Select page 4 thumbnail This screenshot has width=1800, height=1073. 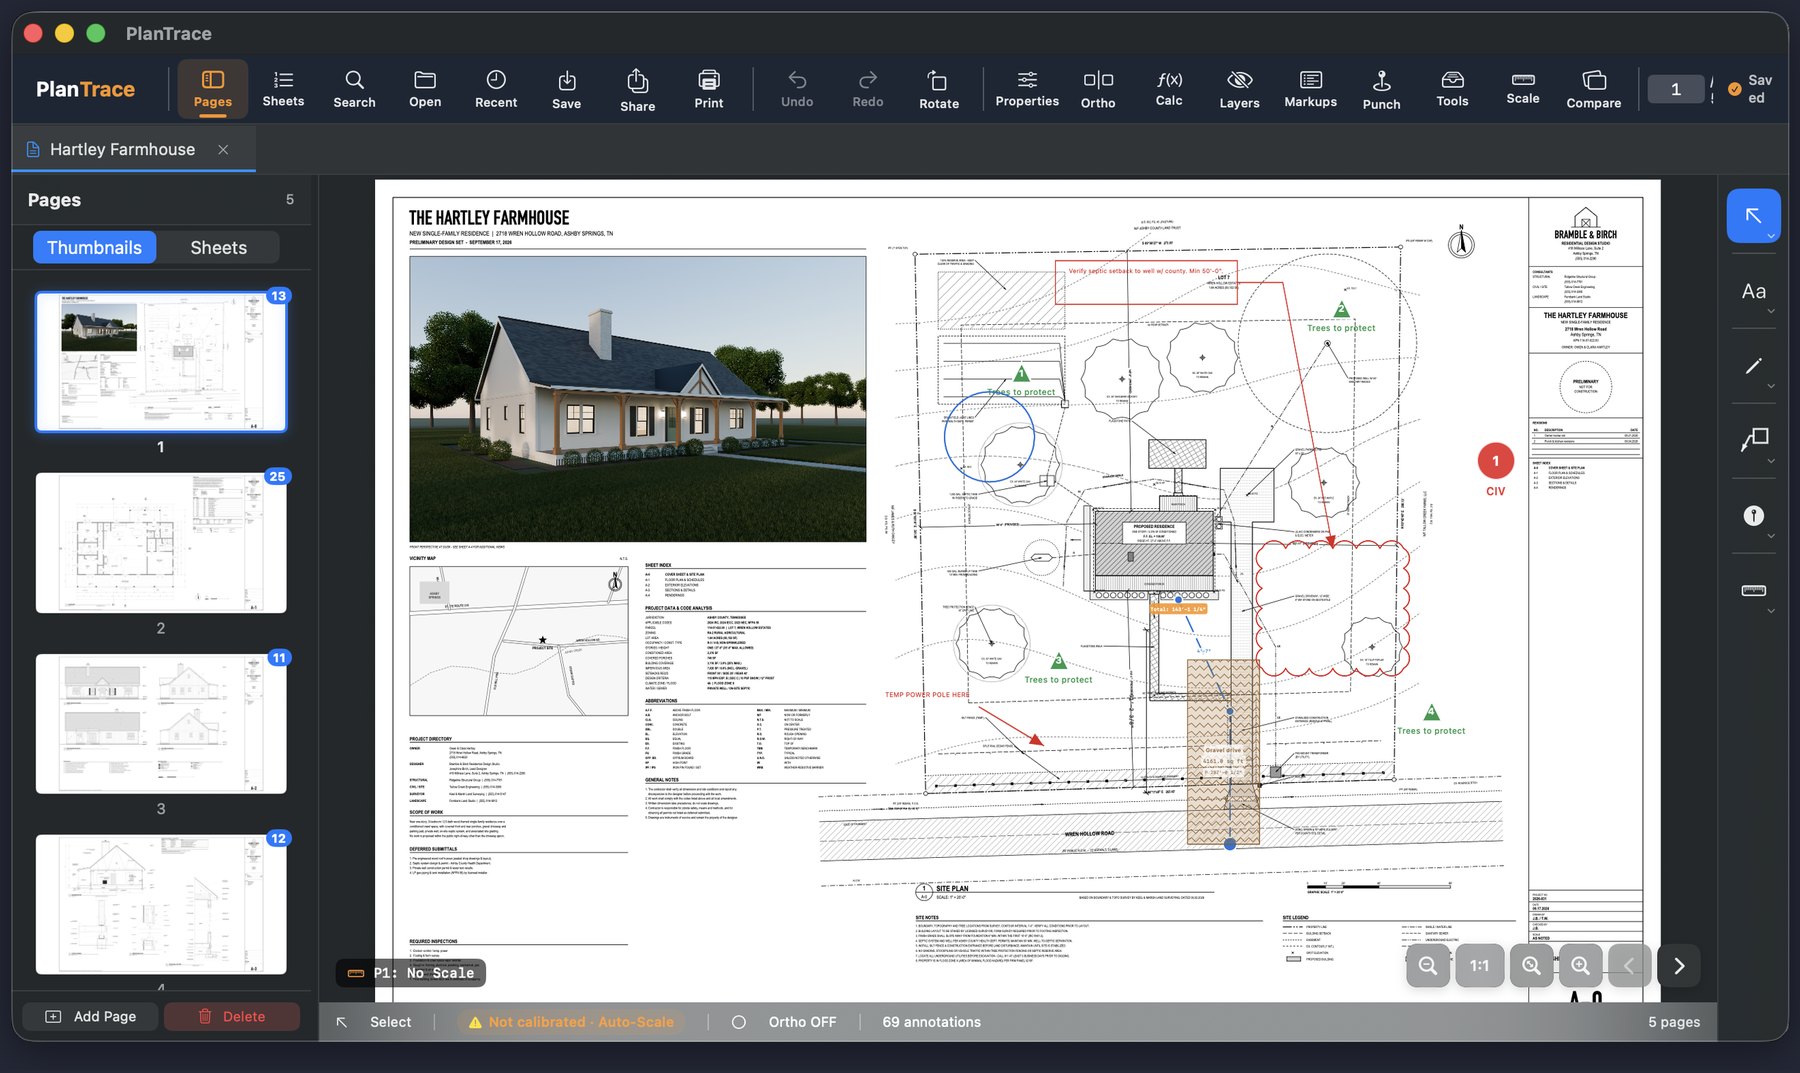pyautogui.click(x=161, y=904)
